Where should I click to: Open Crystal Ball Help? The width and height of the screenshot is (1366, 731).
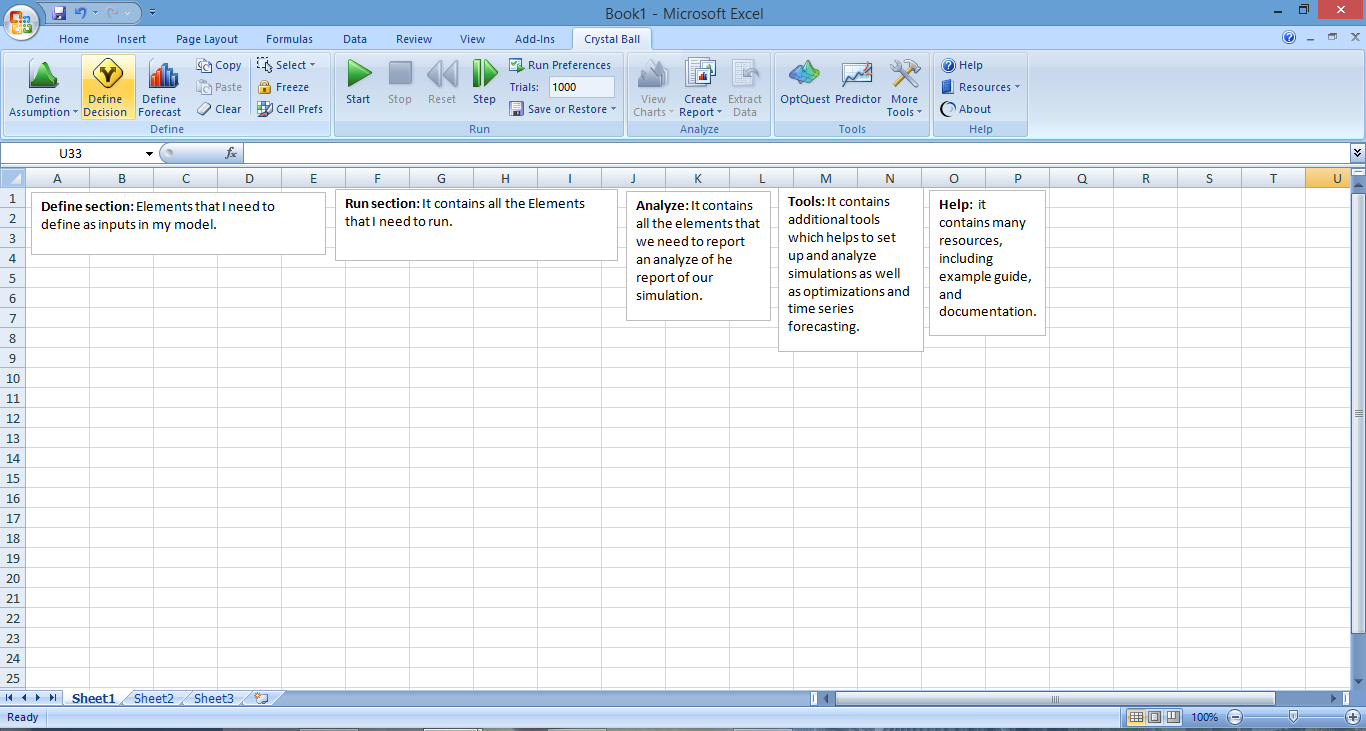coord(962,65)
